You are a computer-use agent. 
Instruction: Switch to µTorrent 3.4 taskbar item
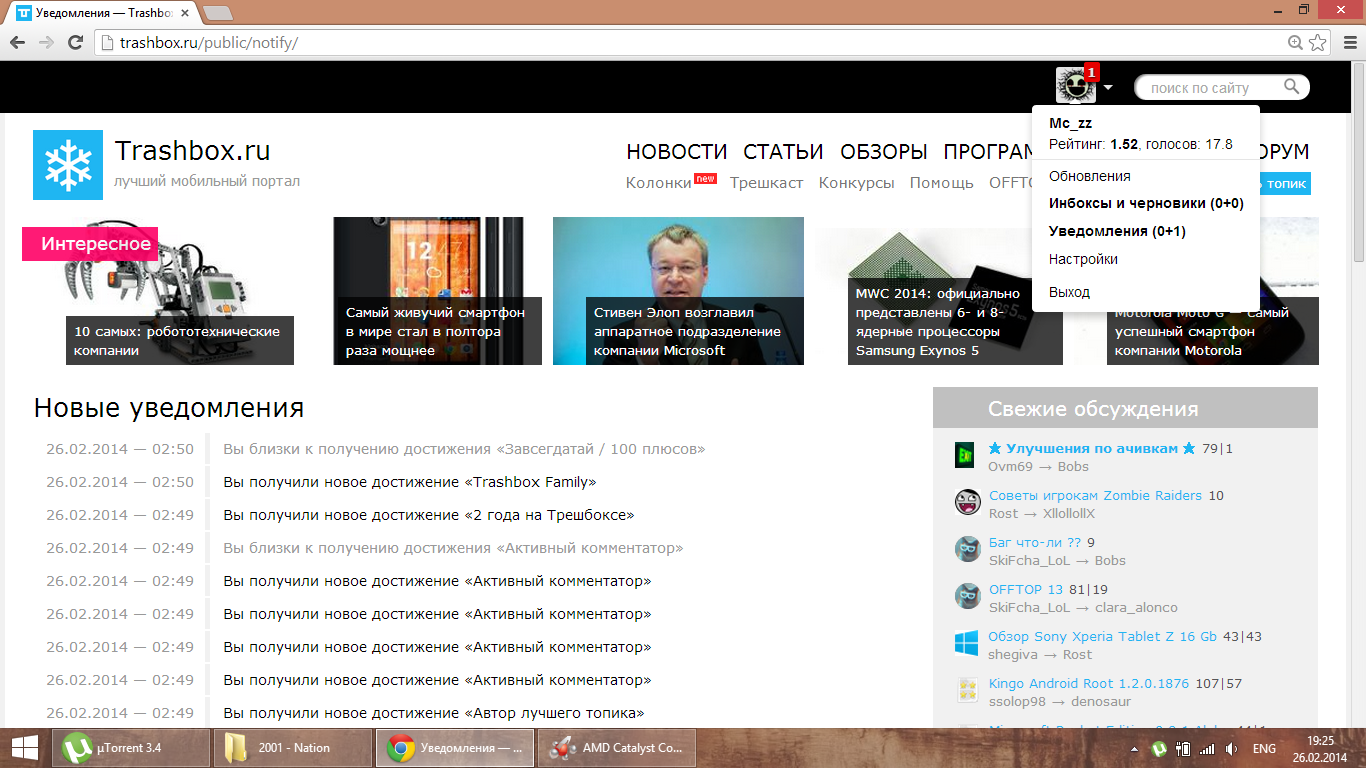tap(131, 747)
